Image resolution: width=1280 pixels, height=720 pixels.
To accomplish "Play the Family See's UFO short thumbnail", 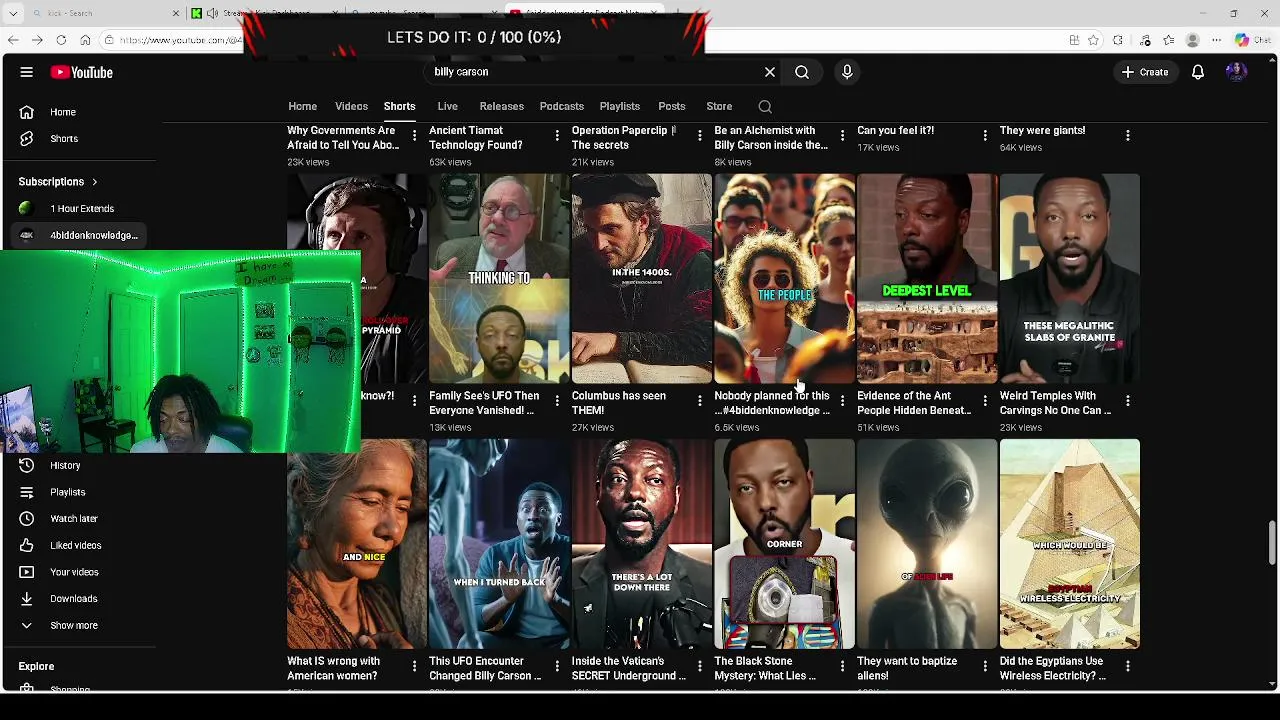I will pos(499,279).
